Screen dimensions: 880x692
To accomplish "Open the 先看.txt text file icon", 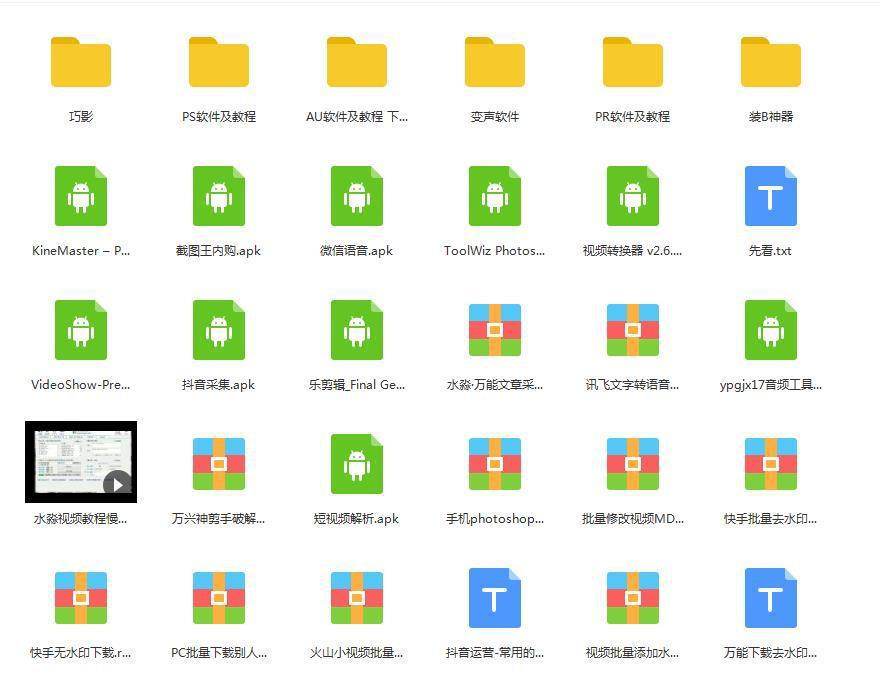I will point(771,196).
